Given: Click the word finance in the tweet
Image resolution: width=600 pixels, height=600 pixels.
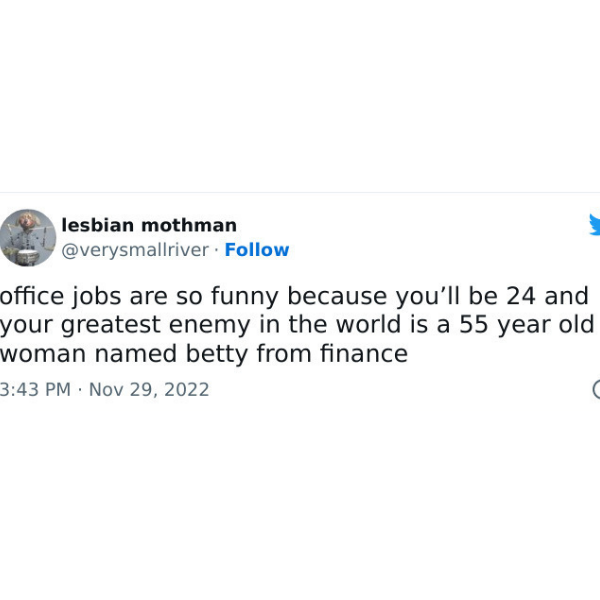Looking at the screenshot, I should [x=364, y=353].
